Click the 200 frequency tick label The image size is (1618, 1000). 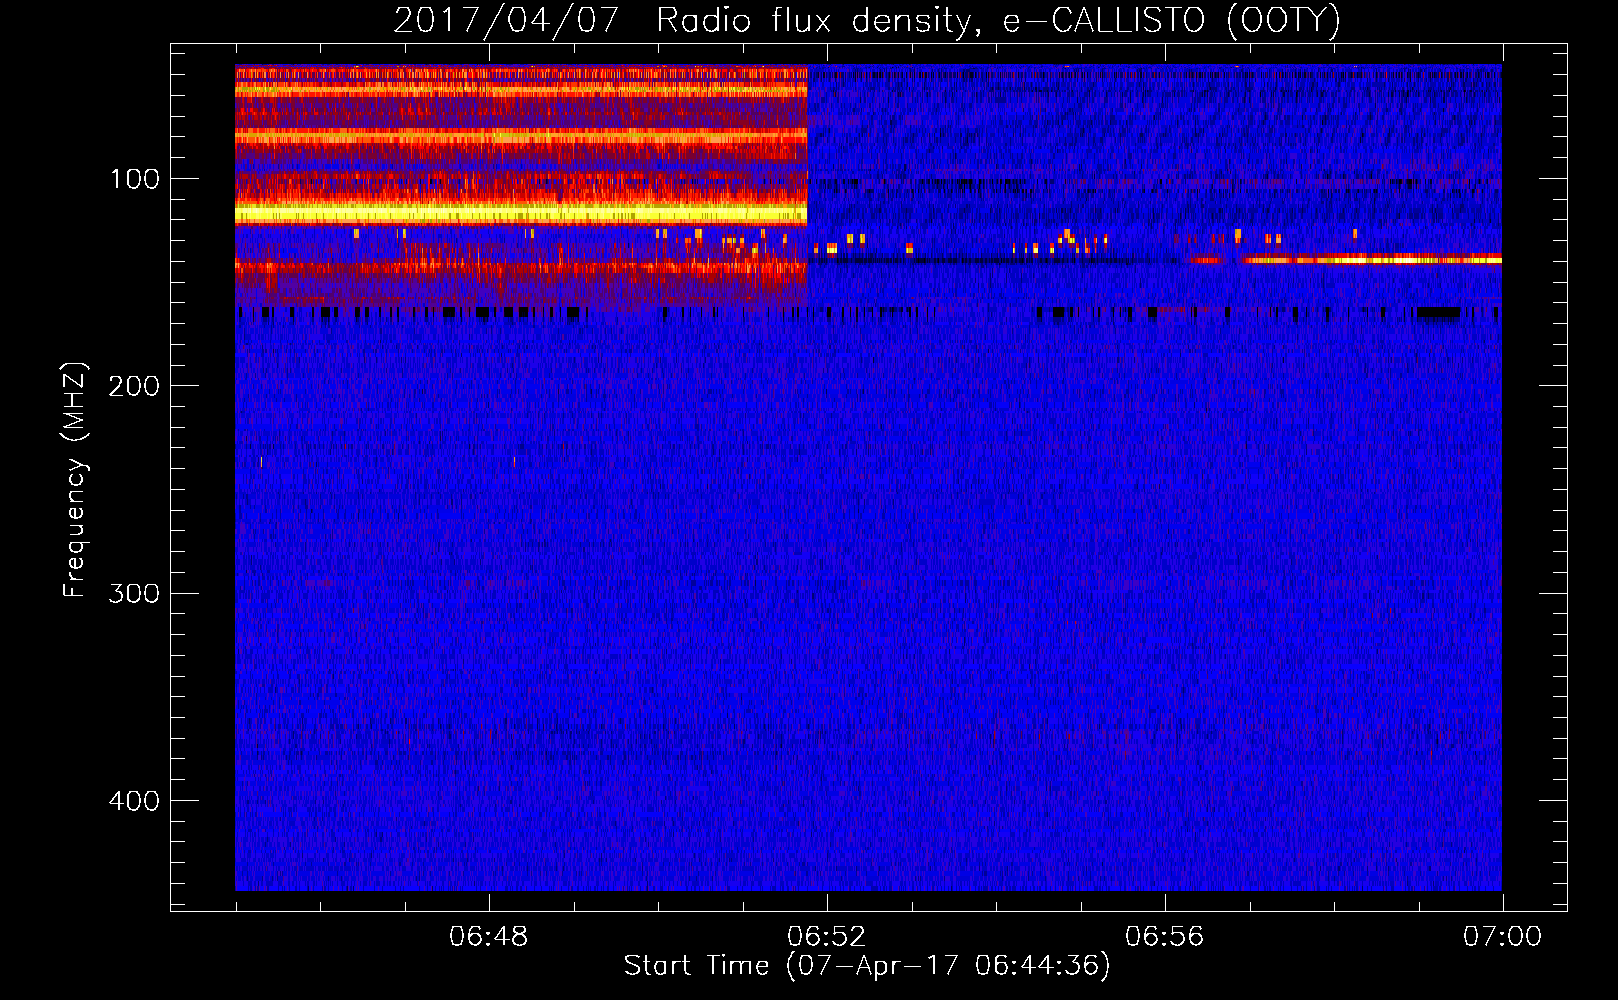(x=134, y=386)
